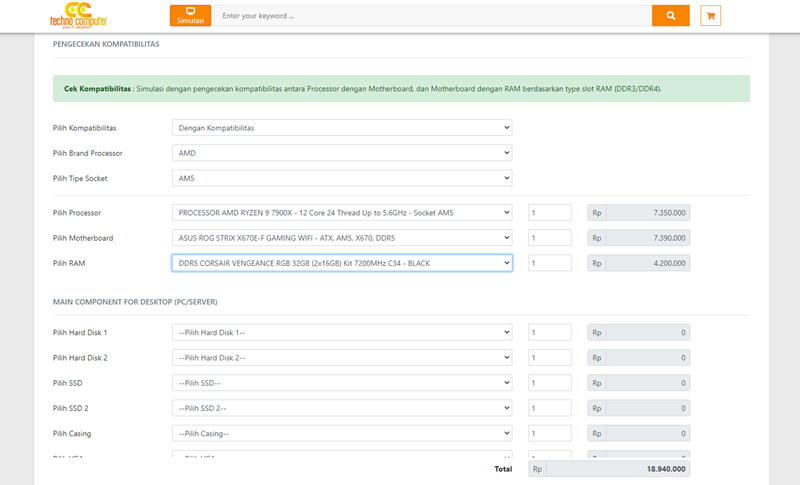This screenshot has width=800, height=485.
Task: Open the Pilih SSD 2 dropdown
Action: 342,408
